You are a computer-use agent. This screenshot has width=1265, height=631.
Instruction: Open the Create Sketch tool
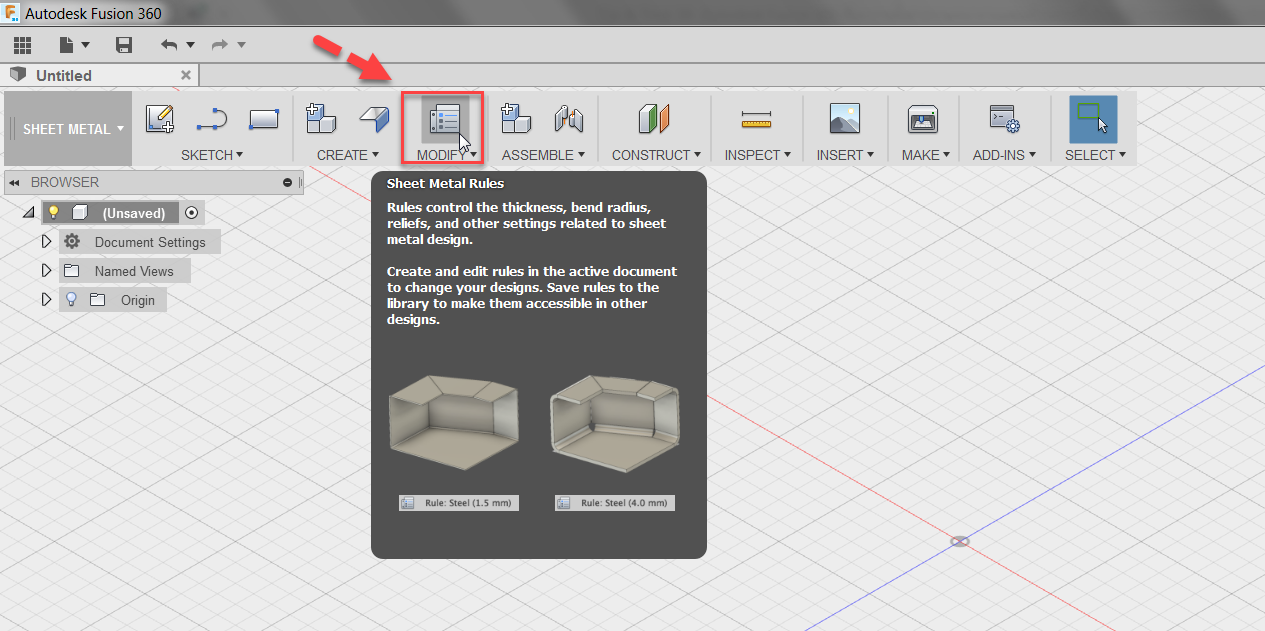coord(160,119)
